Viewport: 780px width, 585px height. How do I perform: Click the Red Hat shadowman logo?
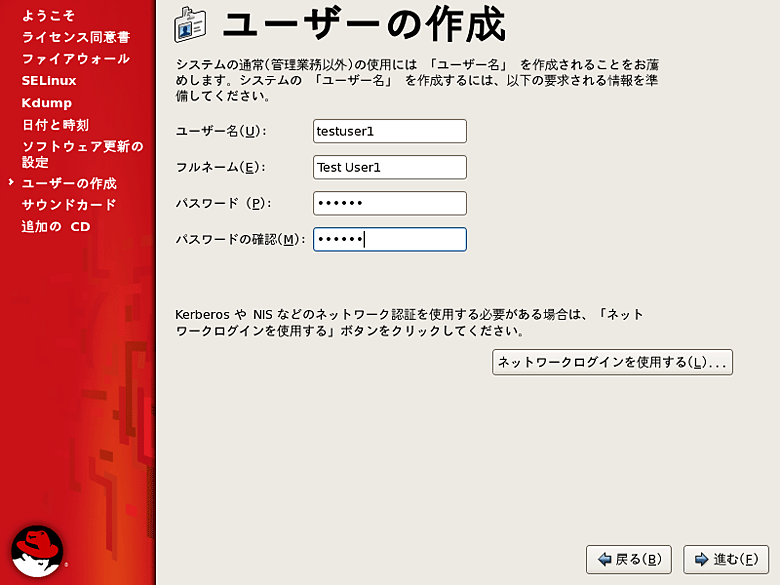pyautogui.click(x=38, y=551)
